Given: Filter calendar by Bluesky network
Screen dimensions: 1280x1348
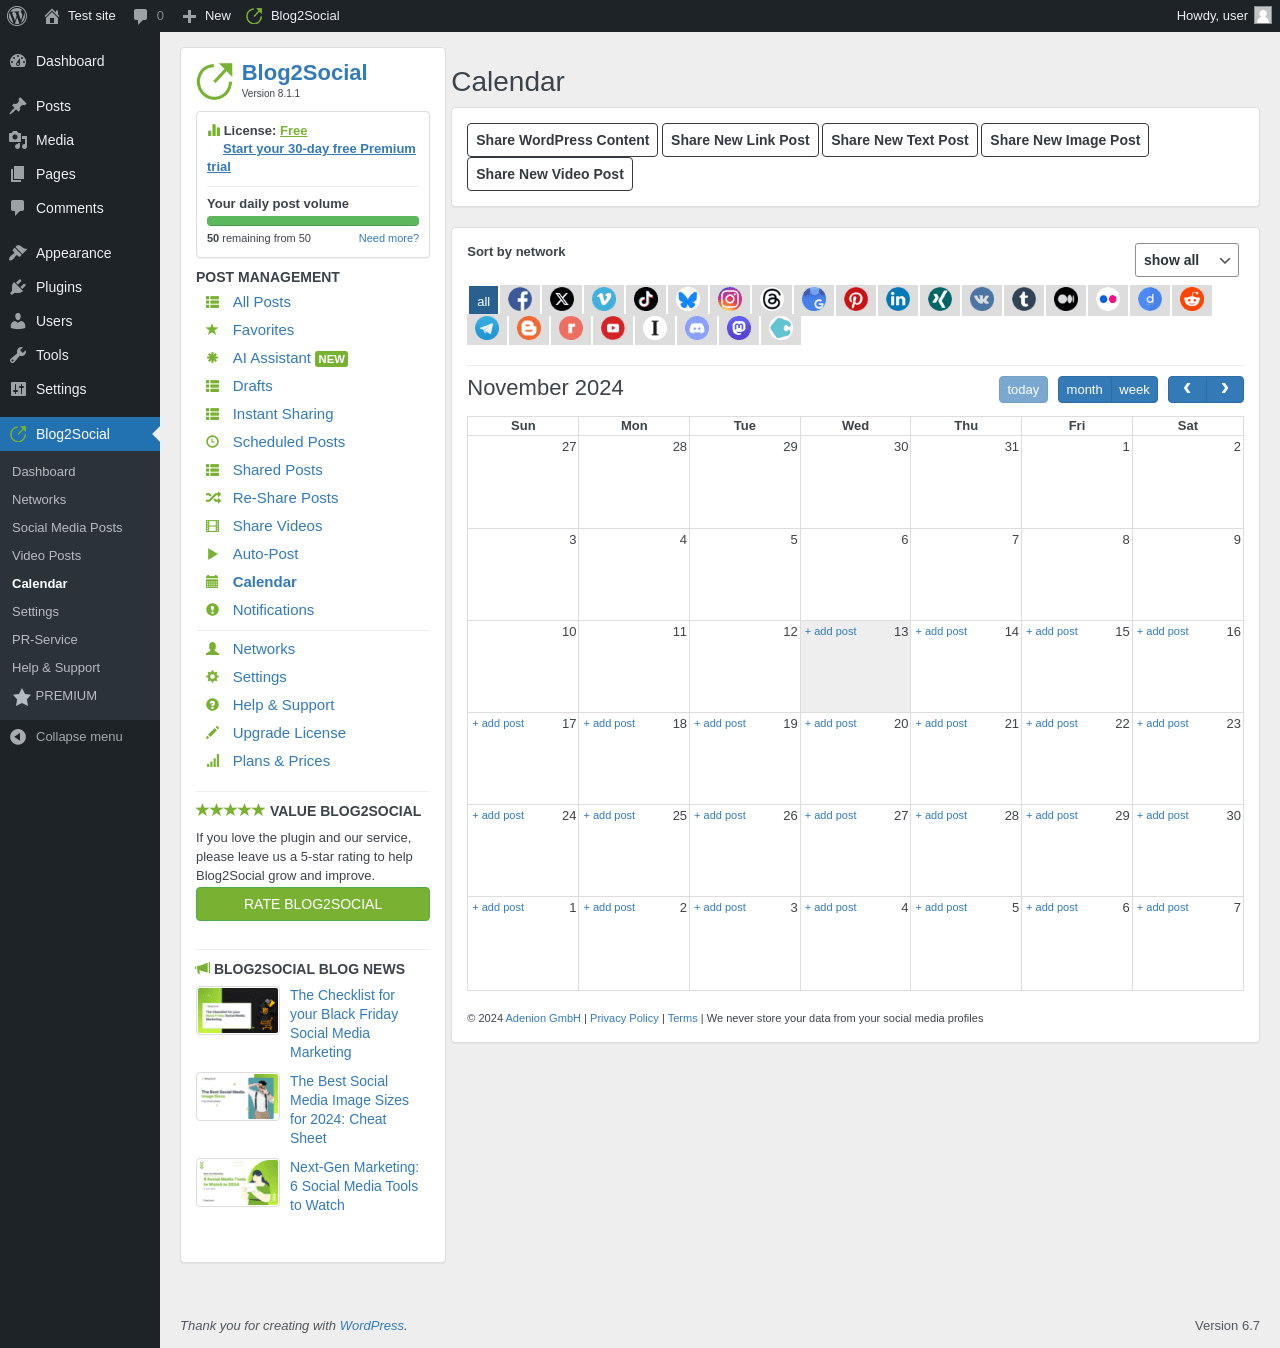Looking at the screenshot, I should pyautogui.click(x=688, y=299).
